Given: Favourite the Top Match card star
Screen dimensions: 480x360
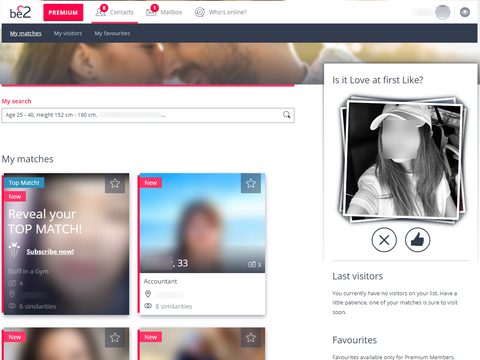Looking at the screenshot, I should click(x=115, y=183).
